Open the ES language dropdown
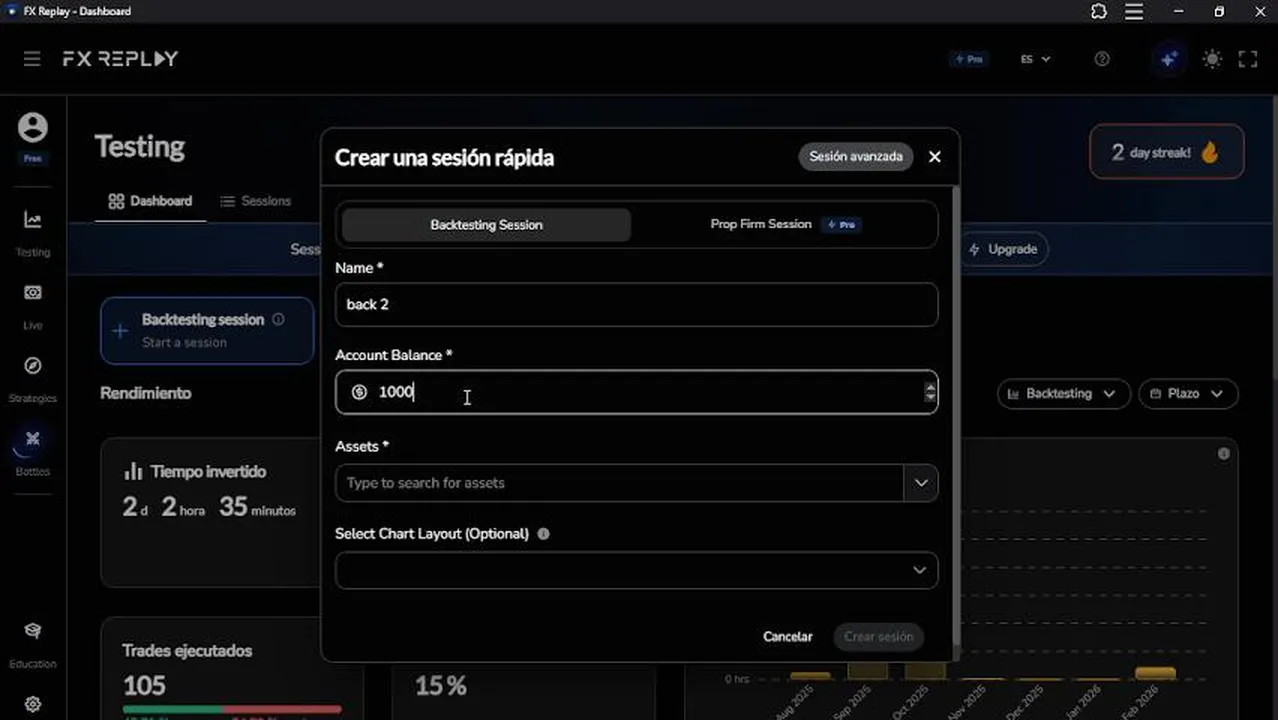Image resolution: width=1278 pixels, height=720 pixels. click(x=1035, y=59)
